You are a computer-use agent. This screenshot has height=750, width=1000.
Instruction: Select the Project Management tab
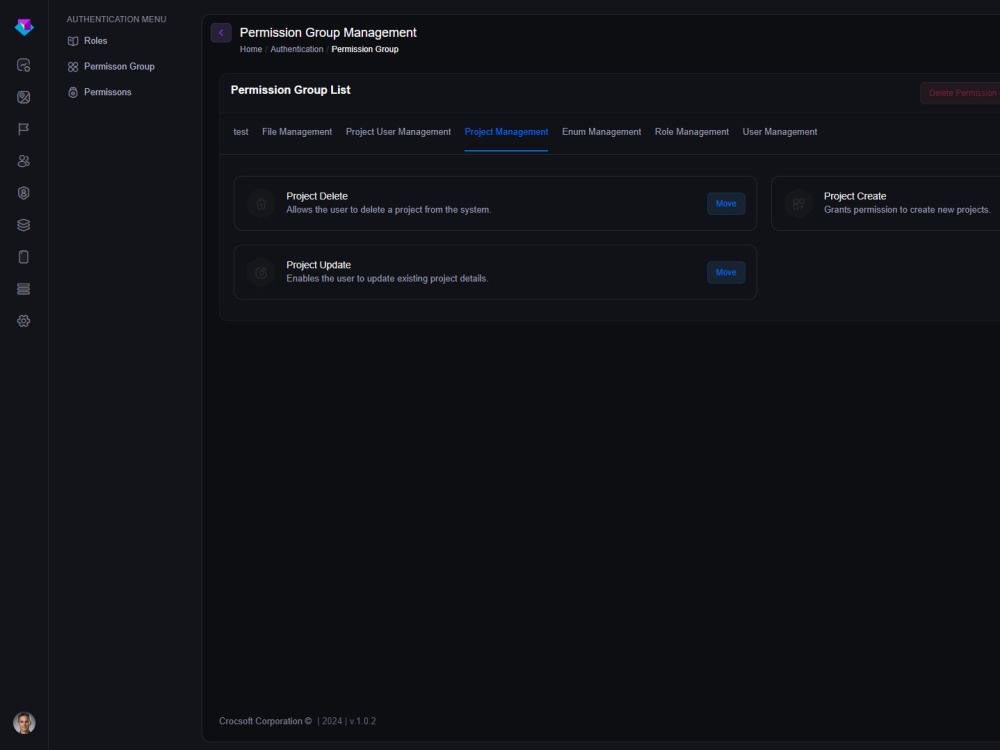506,132
